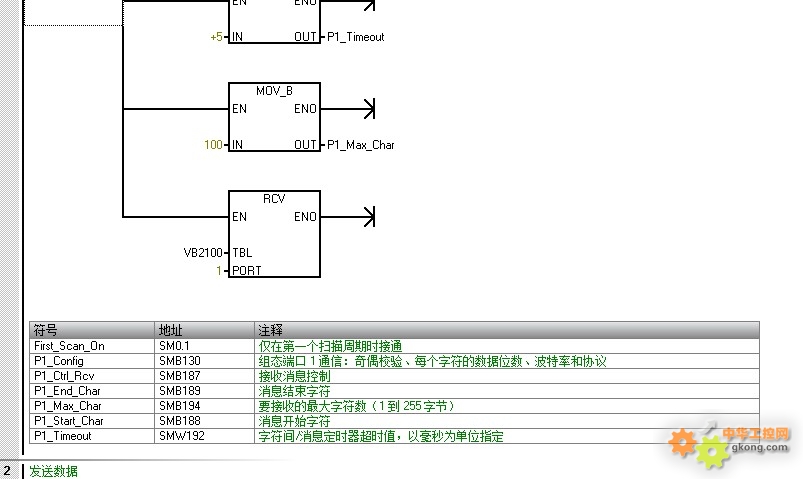803x479 pixels.
Task: Click the SMB187 address cell
Action: coord(204,376)
